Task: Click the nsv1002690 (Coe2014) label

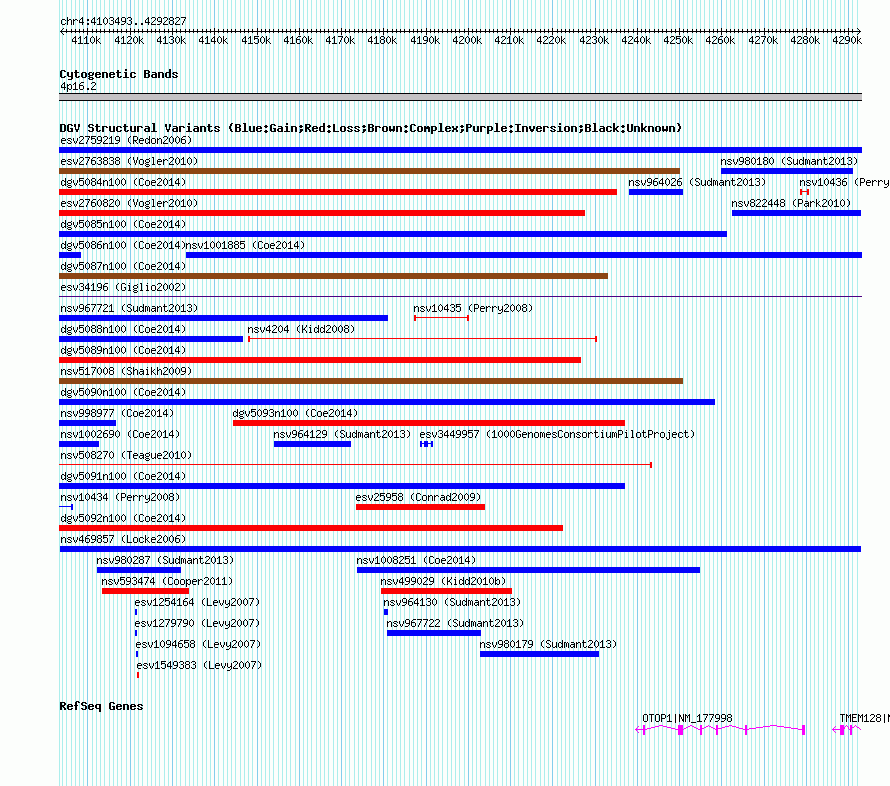Action: click(120, 434)
